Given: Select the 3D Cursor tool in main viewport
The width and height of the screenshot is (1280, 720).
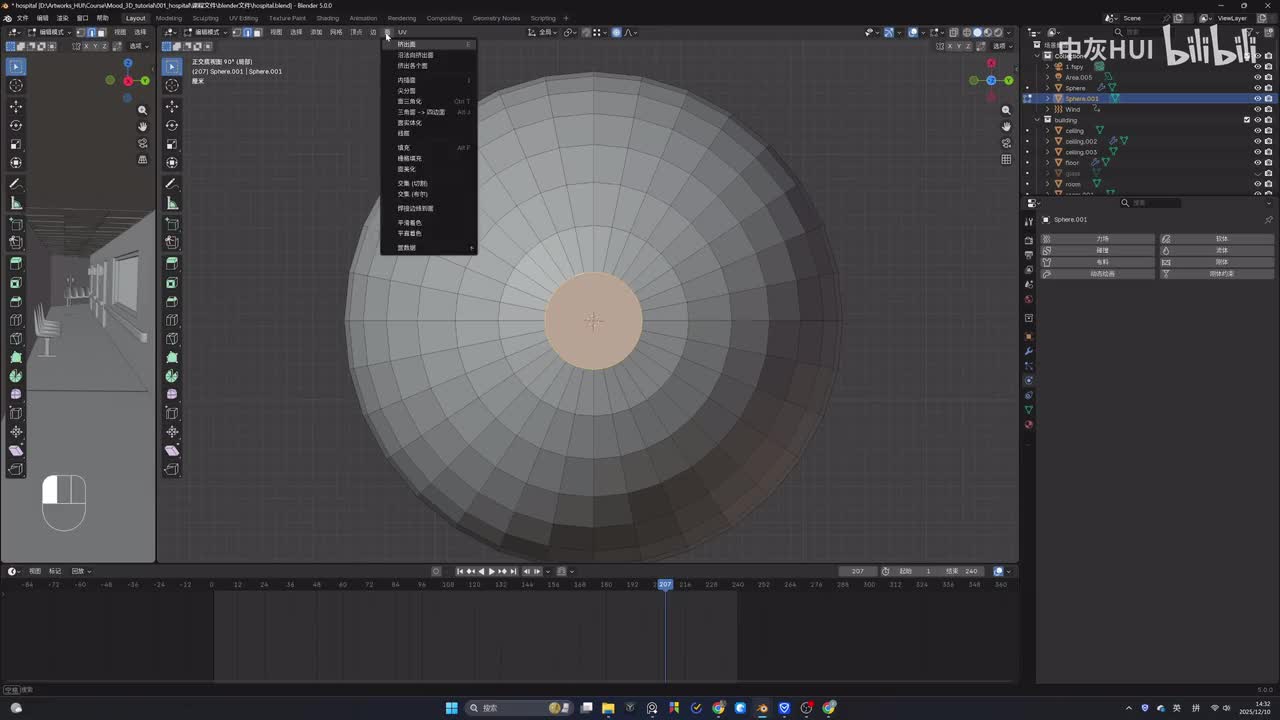Looking at the screenshot, I should pos(172,86).
